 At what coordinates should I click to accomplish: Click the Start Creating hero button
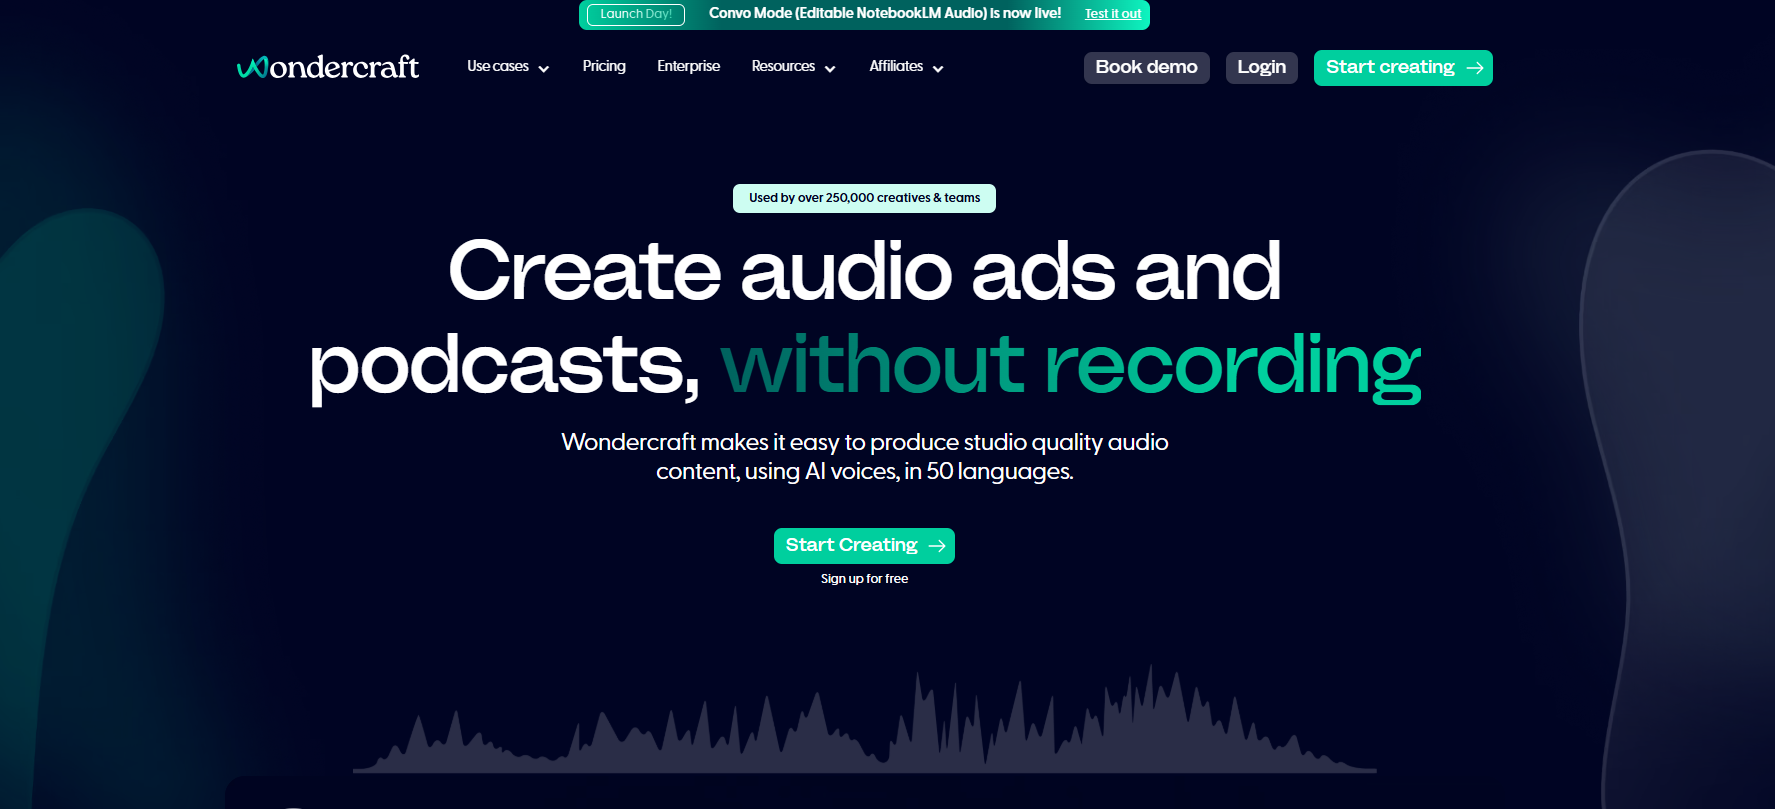pyautogui.click(x=864, y=546)
